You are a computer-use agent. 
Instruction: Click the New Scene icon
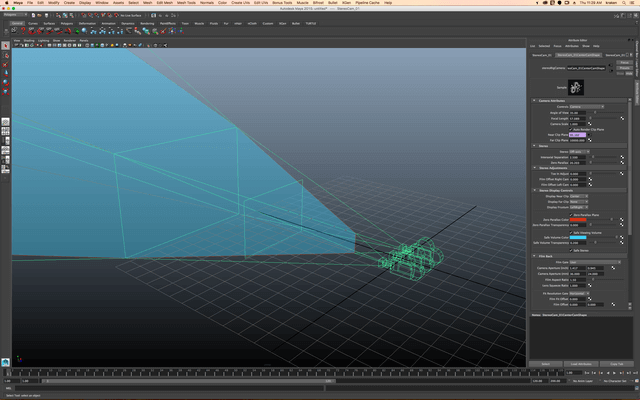[x=33, y=15]
